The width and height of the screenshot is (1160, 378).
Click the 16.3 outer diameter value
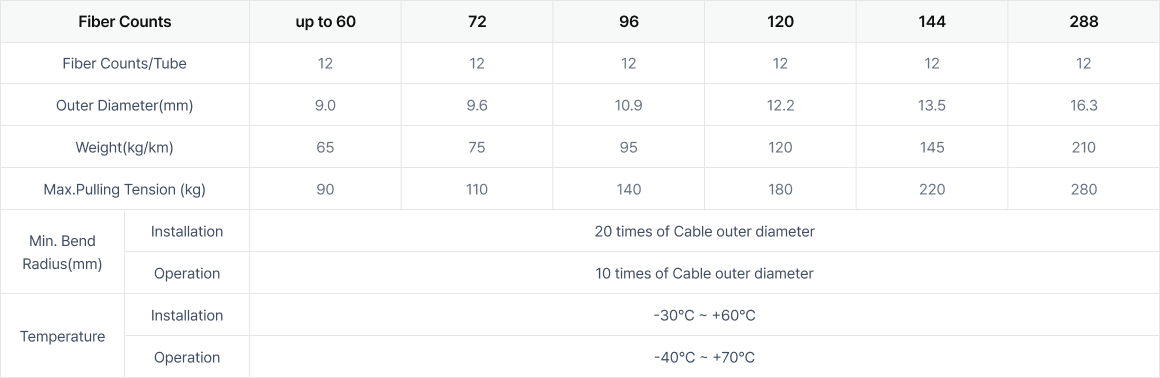tap(1084, 106)
